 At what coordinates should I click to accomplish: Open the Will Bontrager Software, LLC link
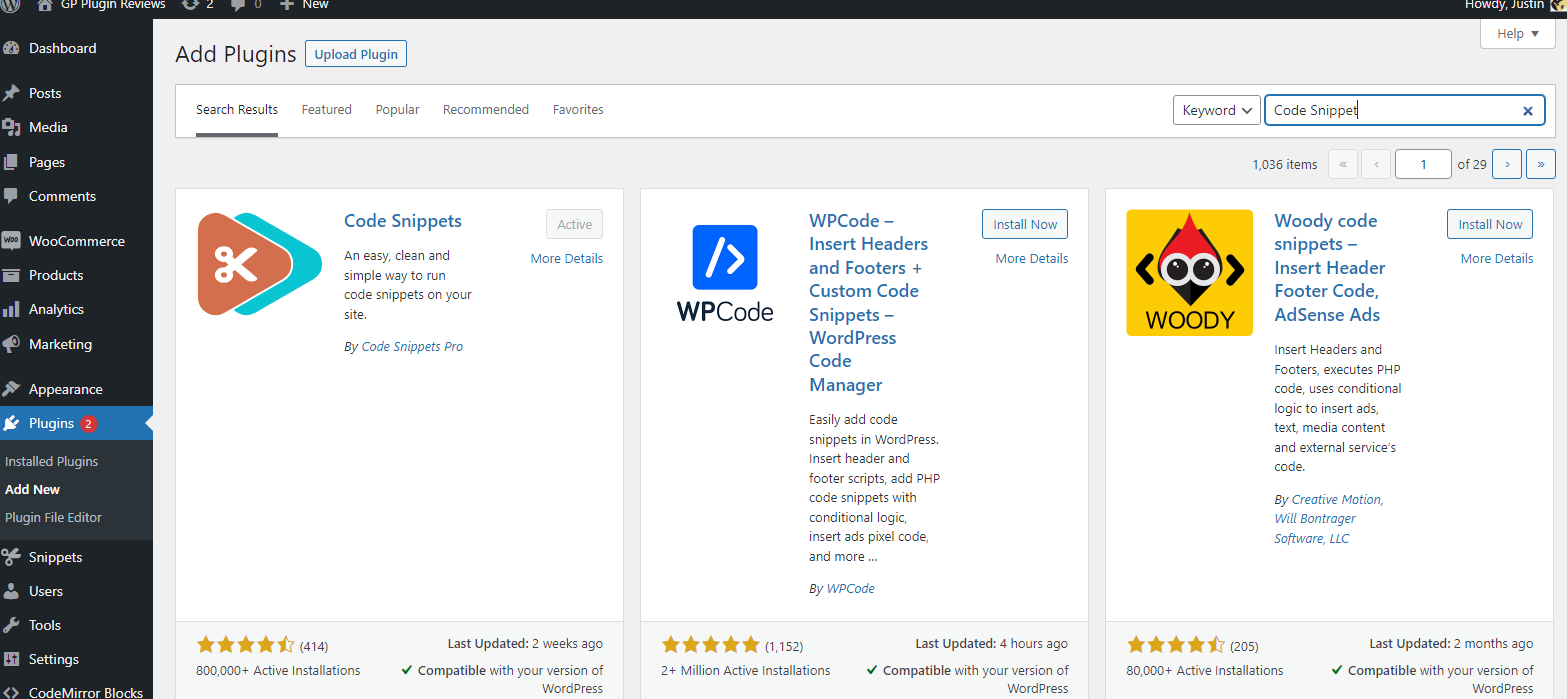point(1315,528)
